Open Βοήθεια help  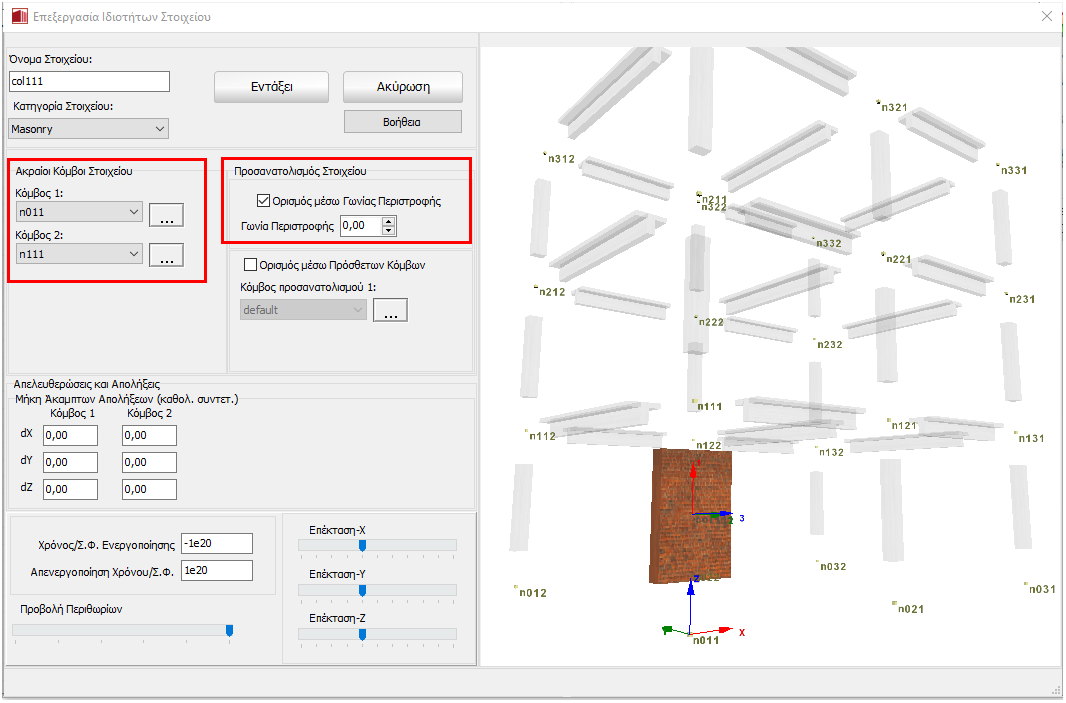(402, 122)
